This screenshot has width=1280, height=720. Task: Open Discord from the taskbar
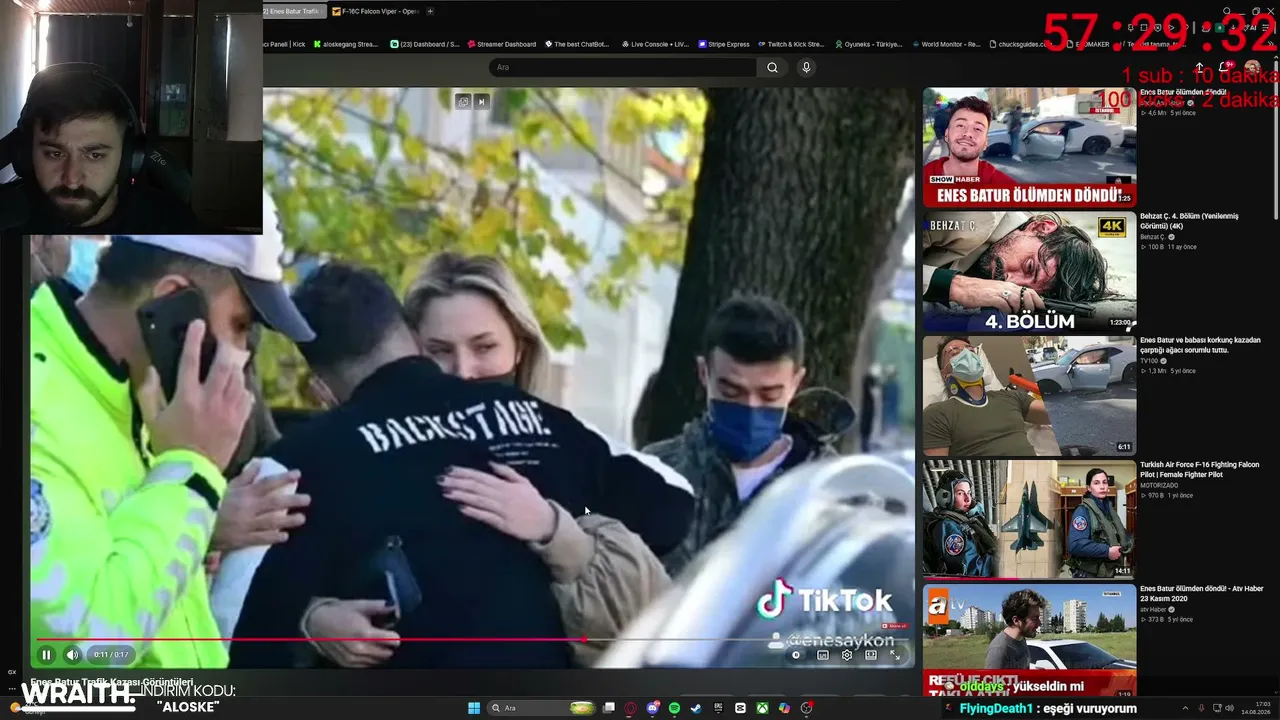[653, 708]
